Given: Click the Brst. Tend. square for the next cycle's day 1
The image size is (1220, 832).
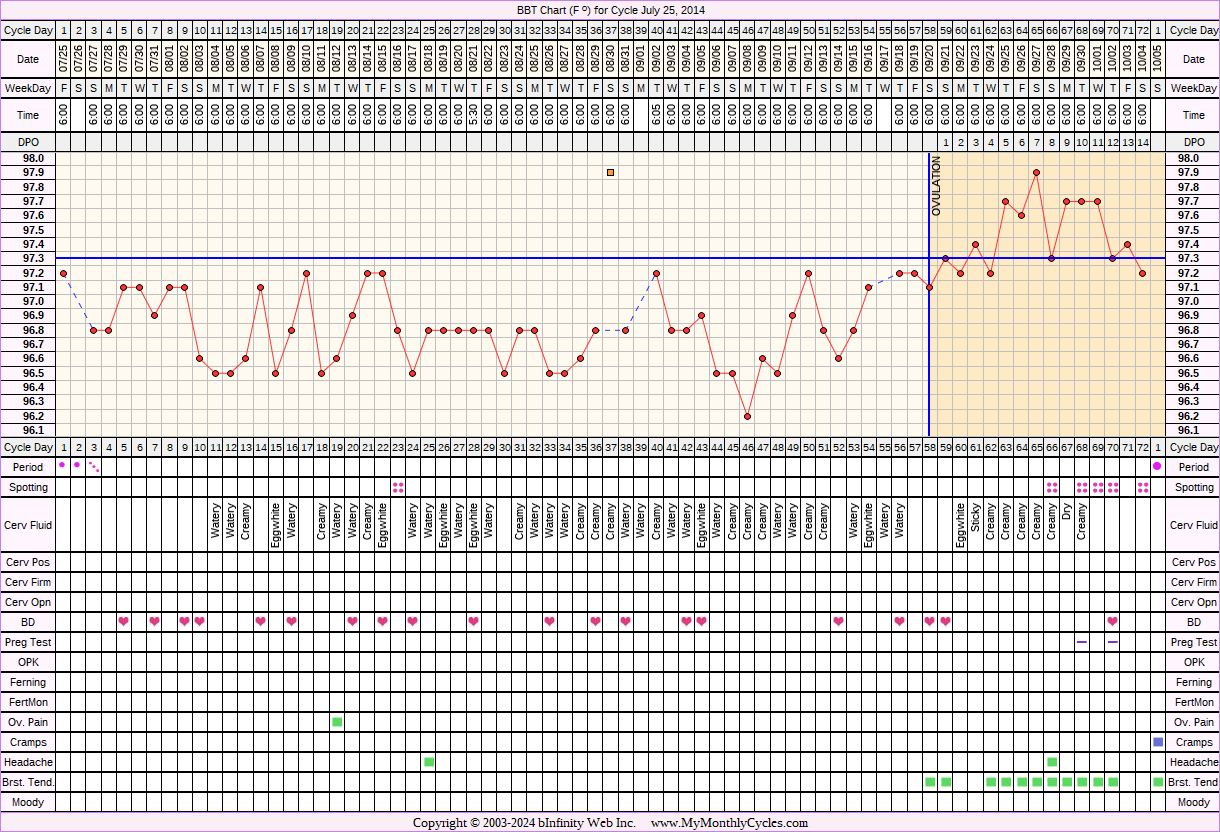Looking at the screenshot, I should (x=1157, y=781).
